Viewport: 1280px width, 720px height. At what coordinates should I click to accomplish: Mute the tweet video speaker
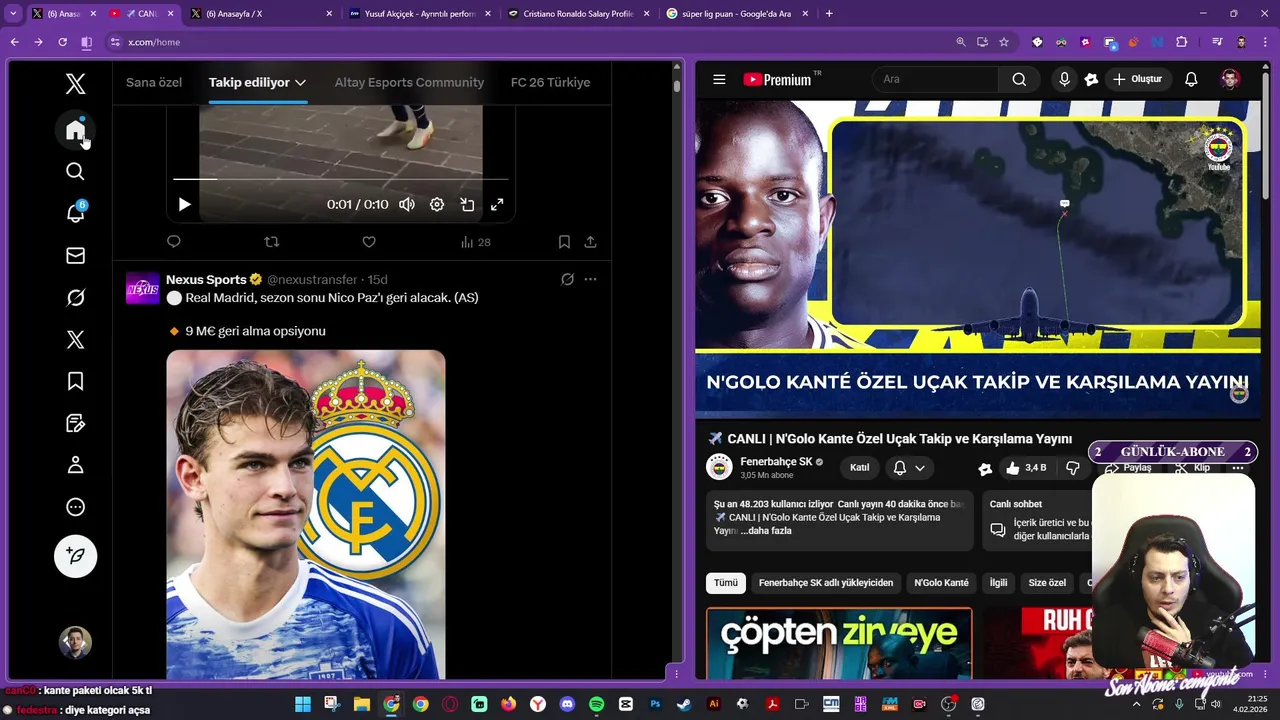407,204
